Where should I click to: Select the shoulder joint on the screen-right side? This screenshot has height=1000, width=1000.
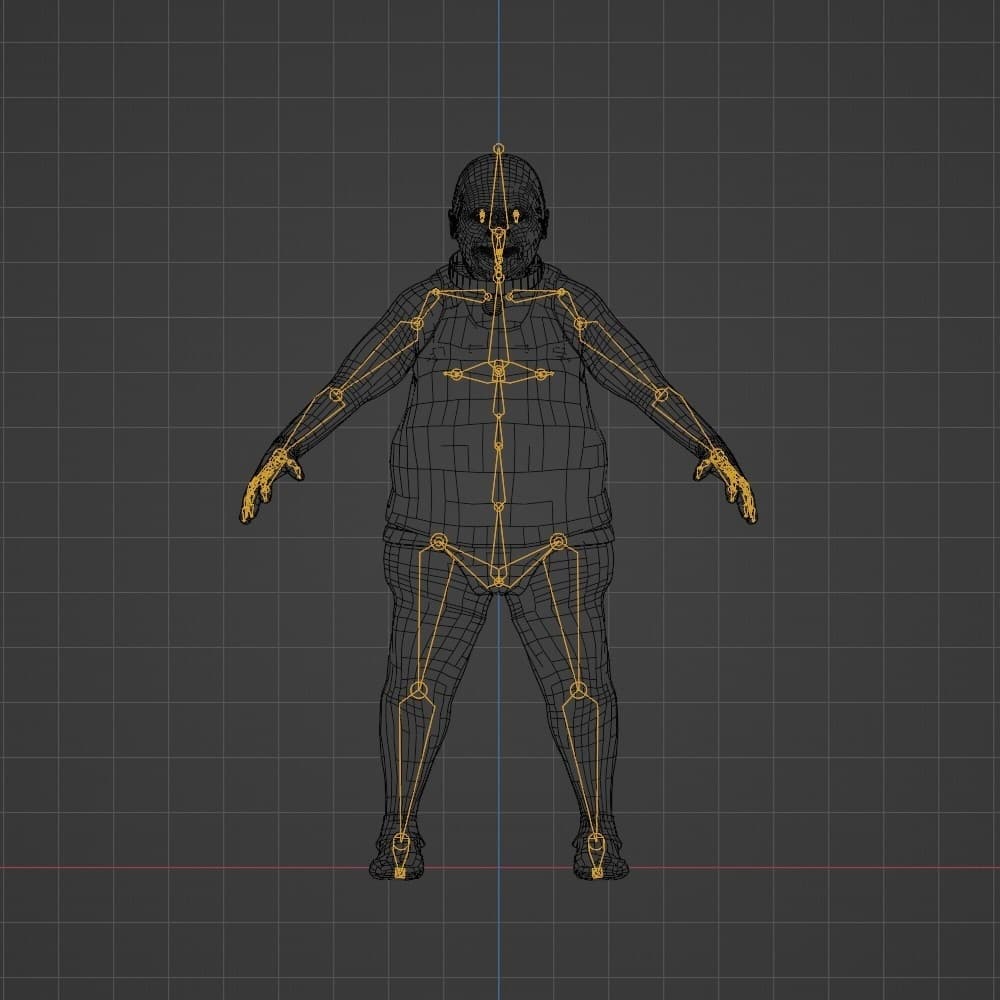click(580, 323)
